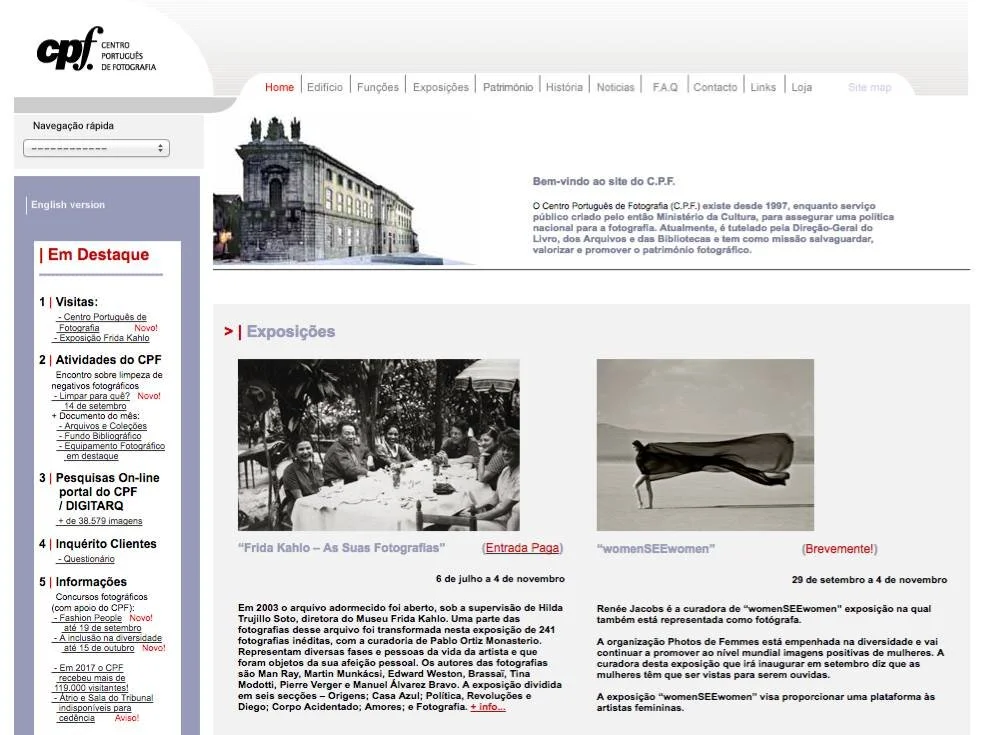Open Exposição Frida Kahlo visit link
Viewport: 1003px width, 735px height.
pyautogui.click(x=102, y=338)
